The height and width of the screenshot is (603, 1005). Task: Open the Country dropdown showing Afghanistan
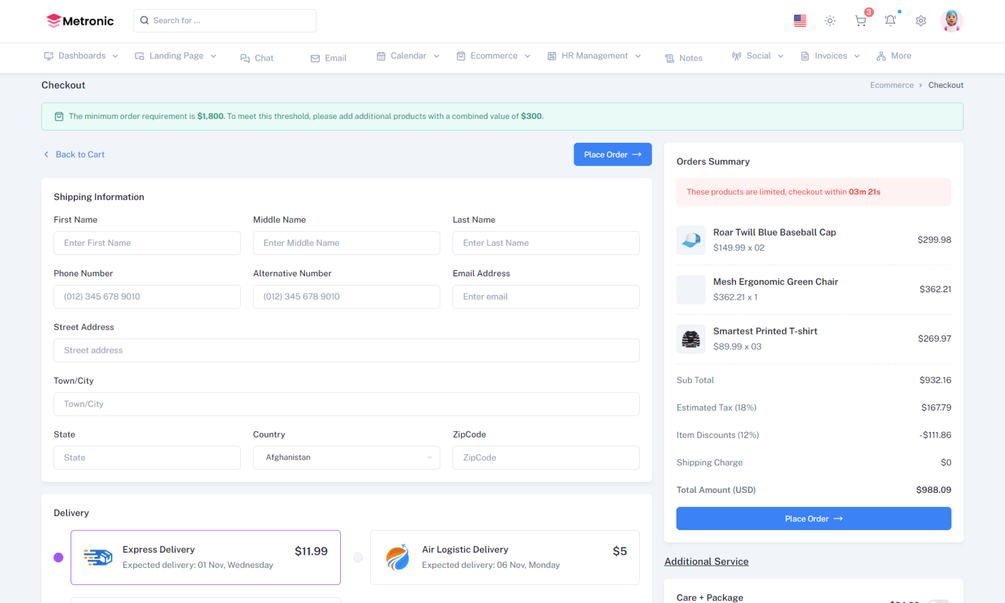pyautogui.click(x=346, y=458)
